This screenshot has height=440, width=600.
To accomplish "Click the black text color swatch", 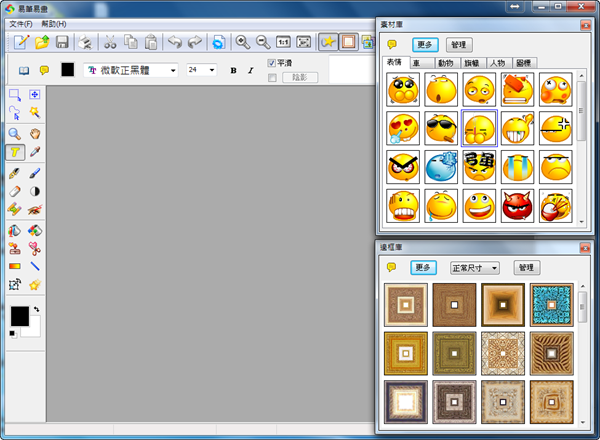I will point(68,70).
